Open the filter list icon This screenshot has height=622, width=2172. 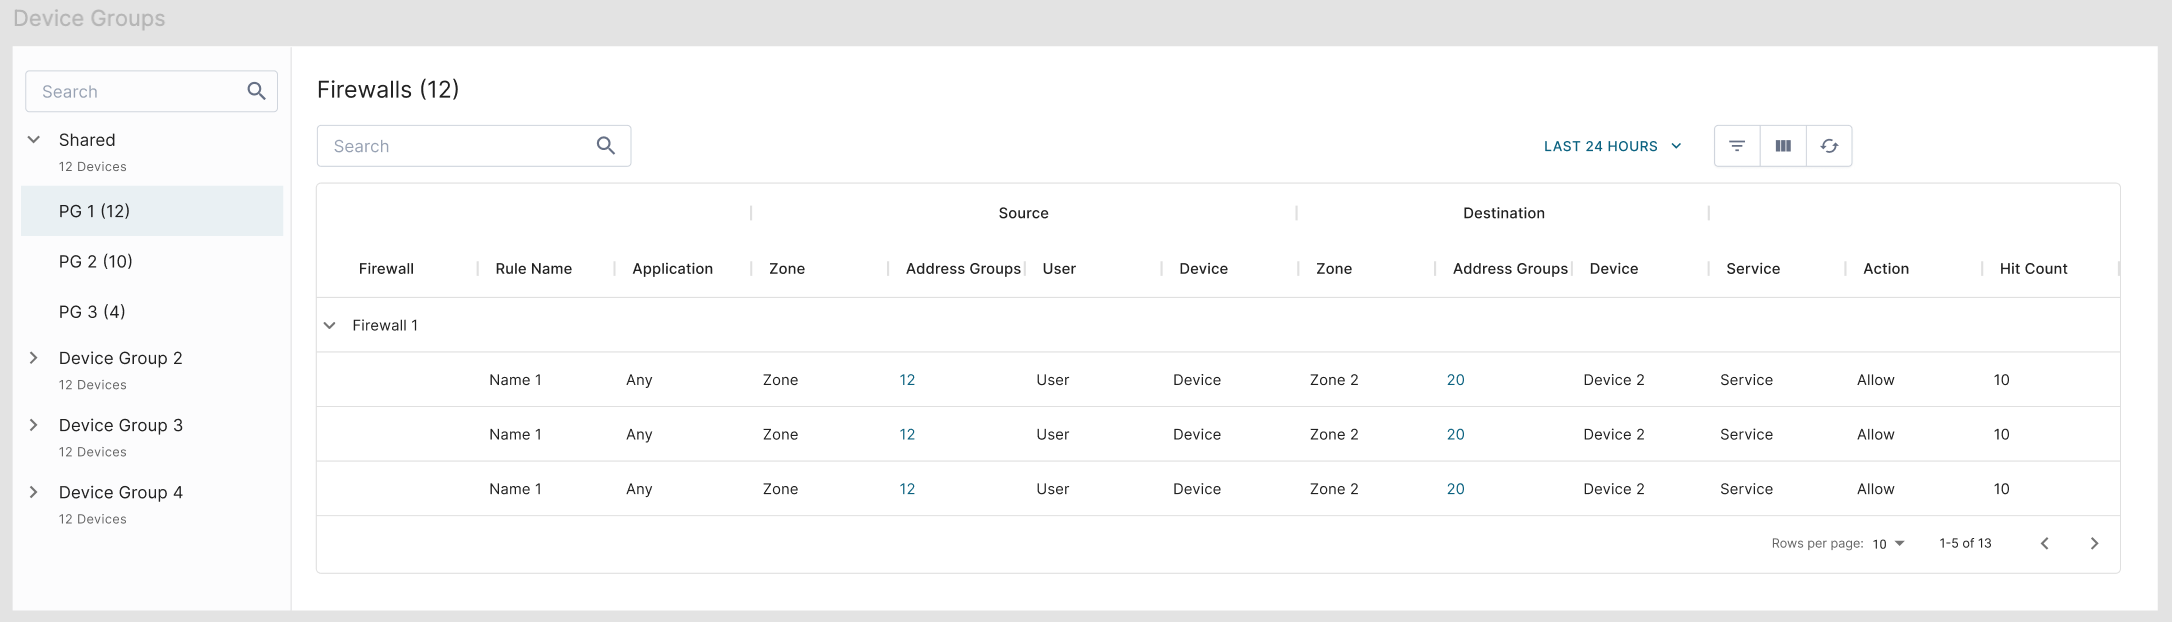[1737, 146]
